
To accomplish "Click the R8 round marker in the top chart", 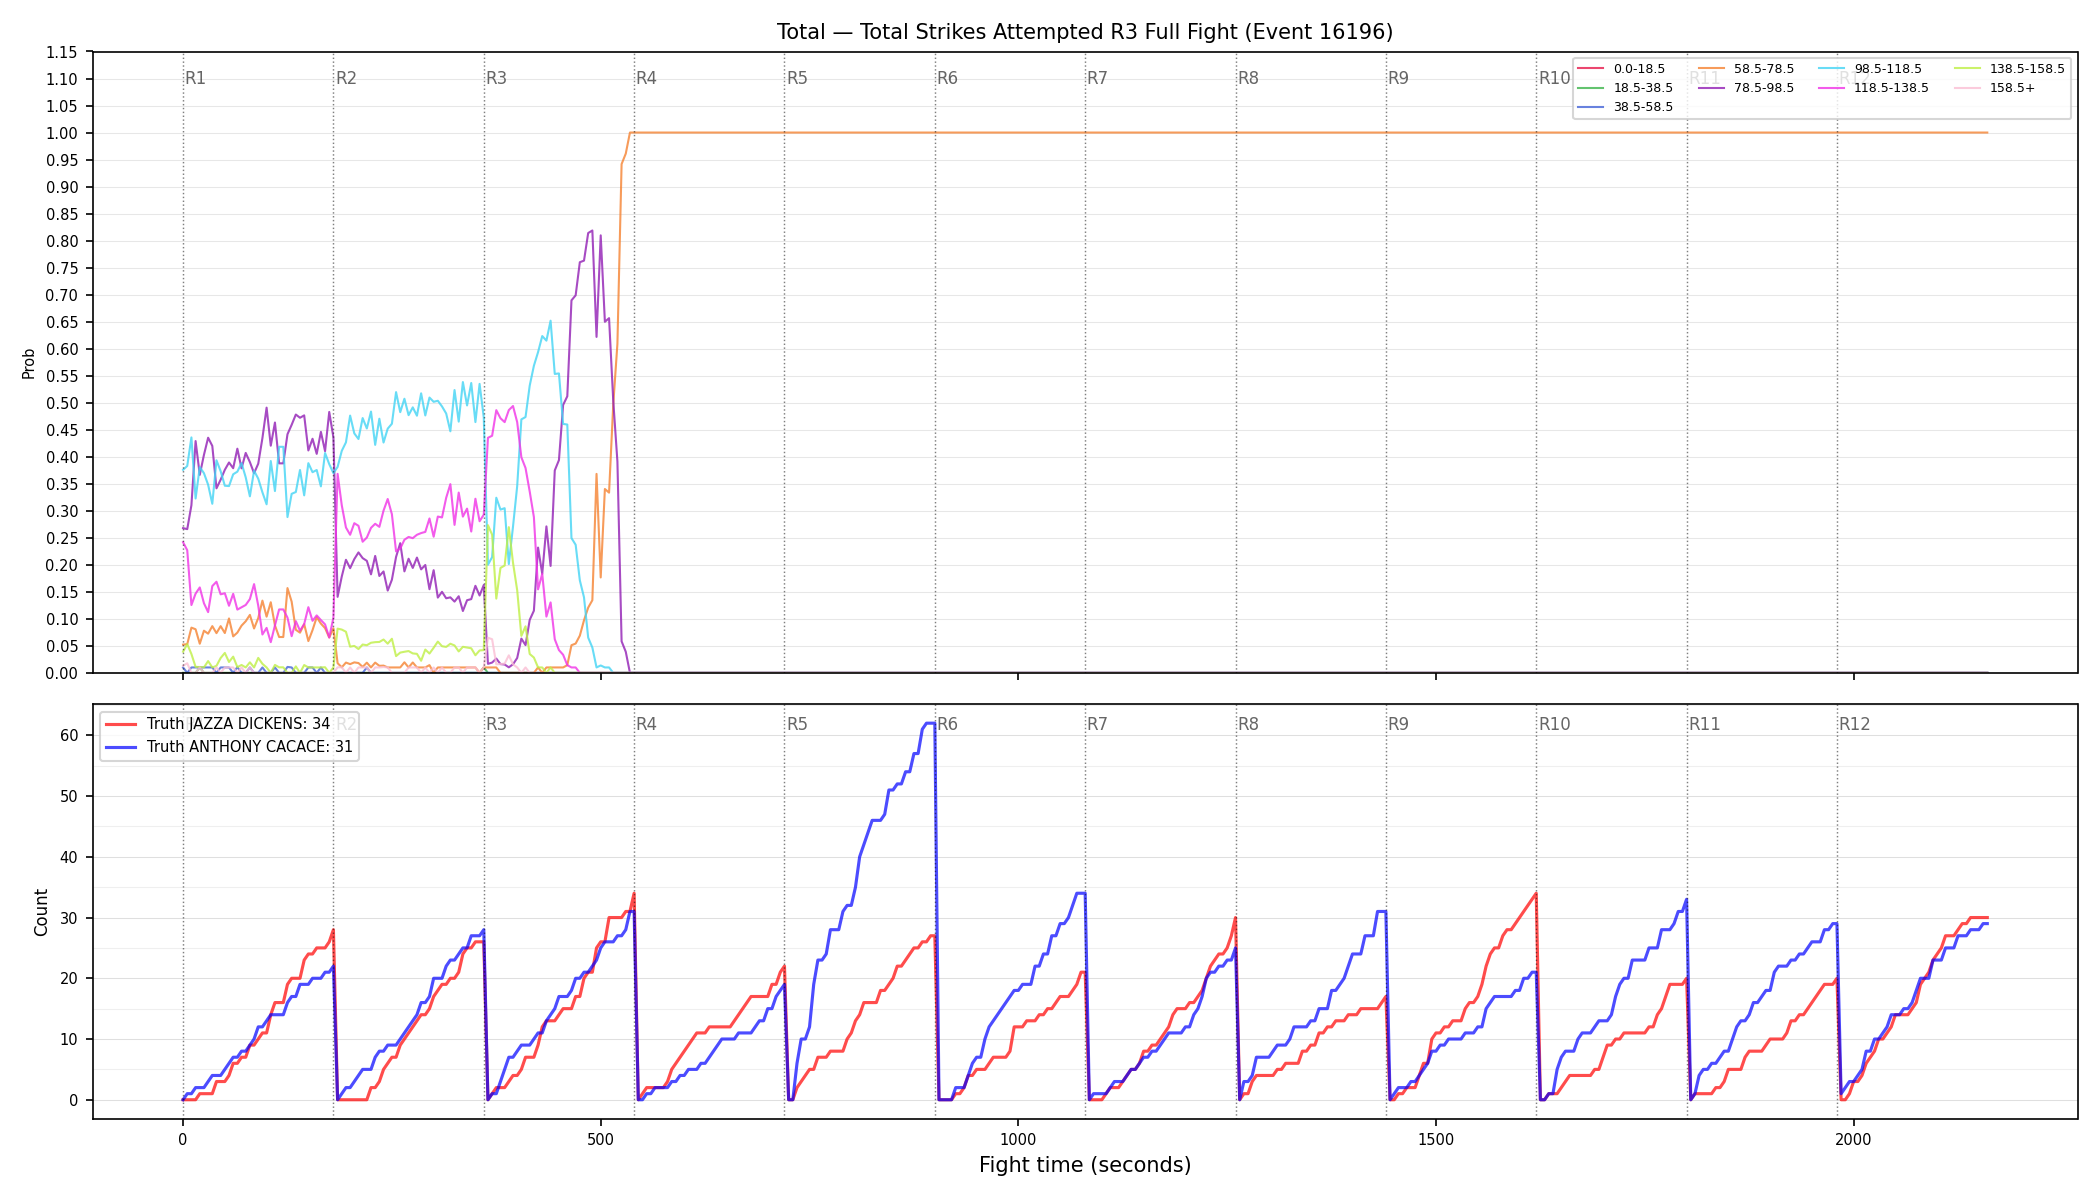I will (1248, 78).
